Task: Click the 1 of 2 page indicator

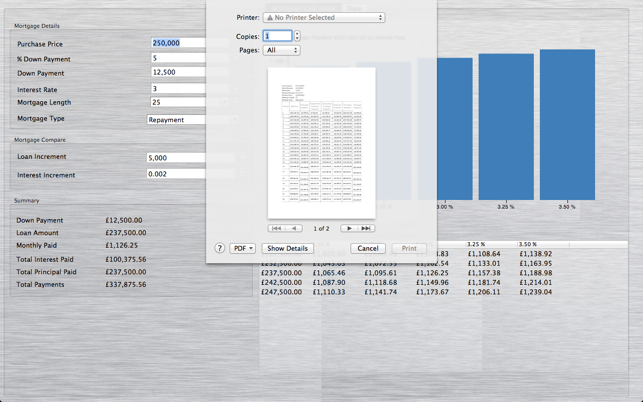Action: point(322,228)
